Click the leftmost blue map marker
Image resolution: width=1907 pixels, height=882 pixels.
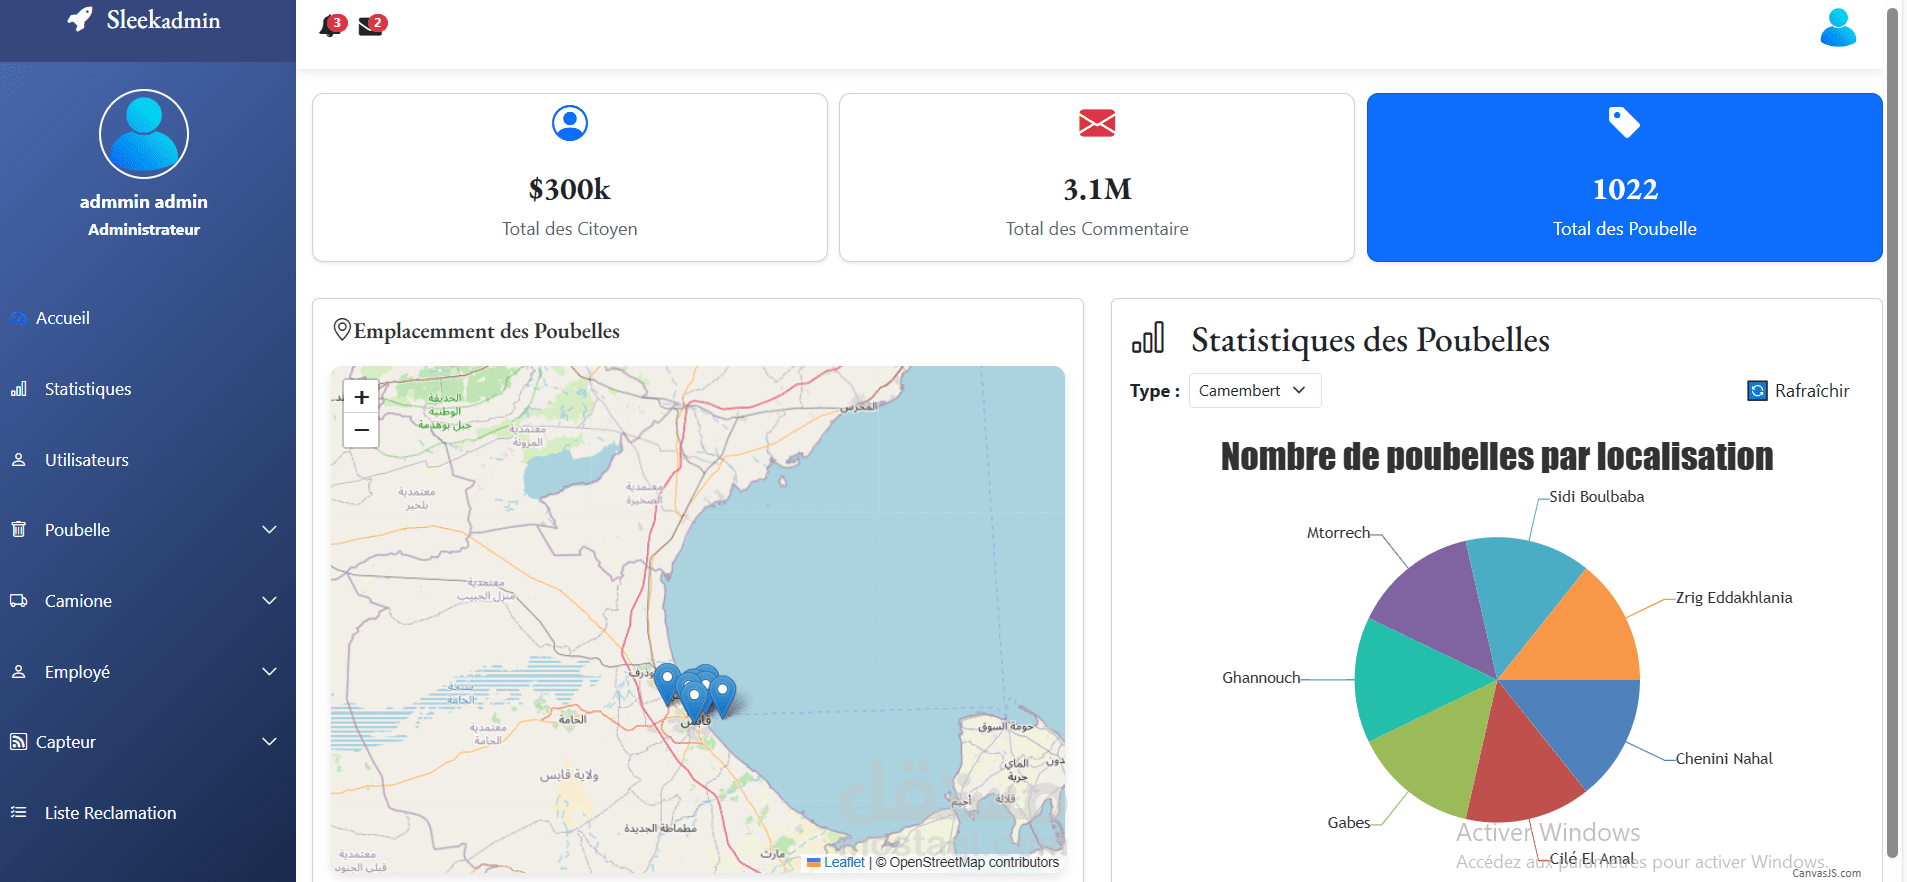pyautogui.click(x=668, y=685)
